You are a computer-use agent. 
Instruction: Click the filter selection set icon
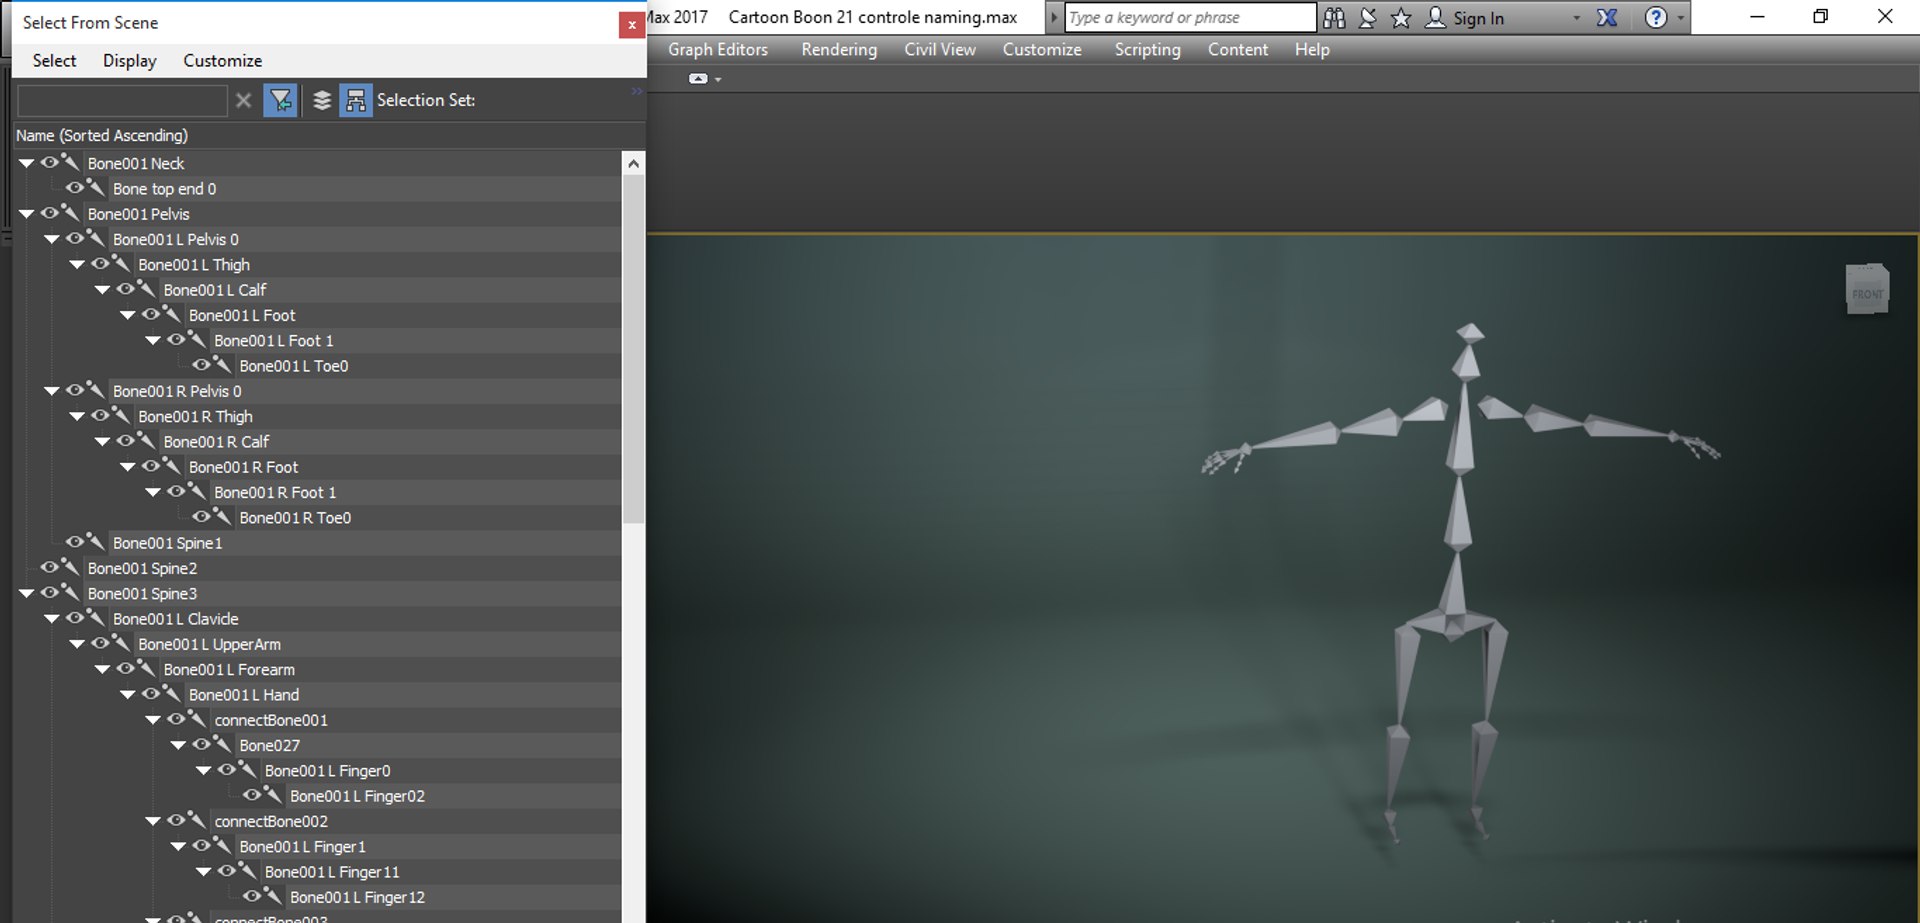point(281,100)
